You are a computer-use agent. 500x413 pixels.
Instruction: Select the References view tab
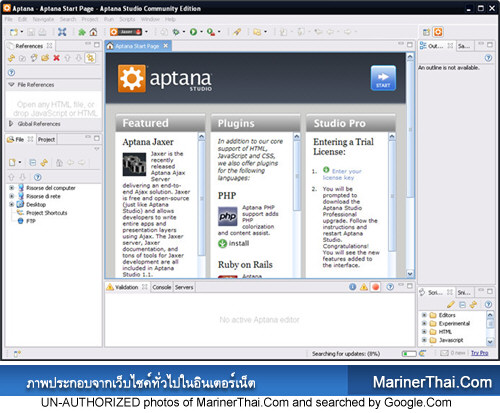pos(29,46)
